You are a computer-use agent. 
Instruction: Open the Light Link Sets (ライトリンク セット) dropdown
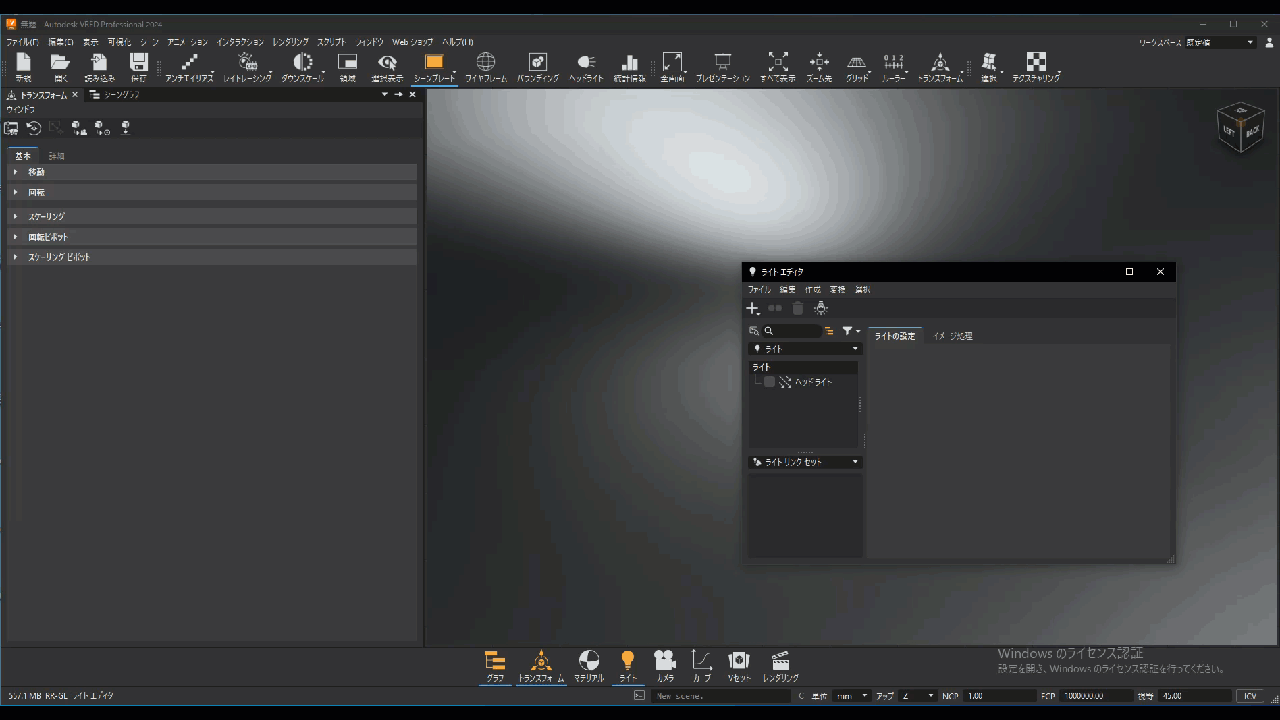point(805,462)
